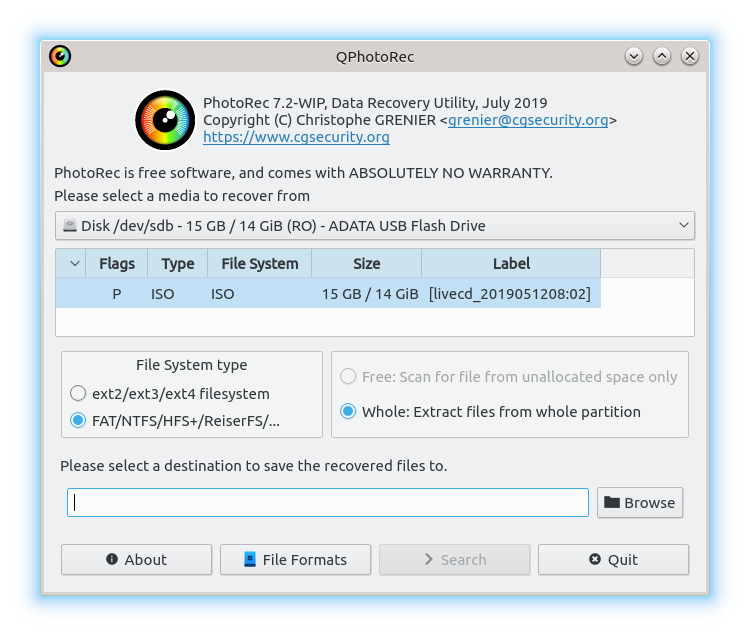
Task: Click the X circle icon on Quit button
Action: click(x=595, y=559)
